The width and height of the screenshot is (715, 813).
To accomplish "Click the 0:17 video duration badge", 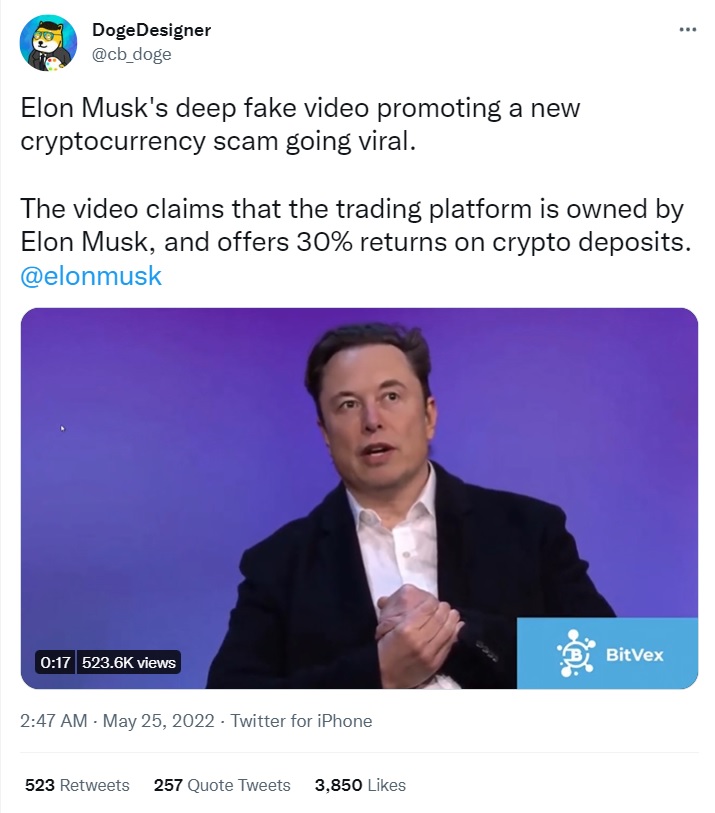I will click(x=54, y=662).
